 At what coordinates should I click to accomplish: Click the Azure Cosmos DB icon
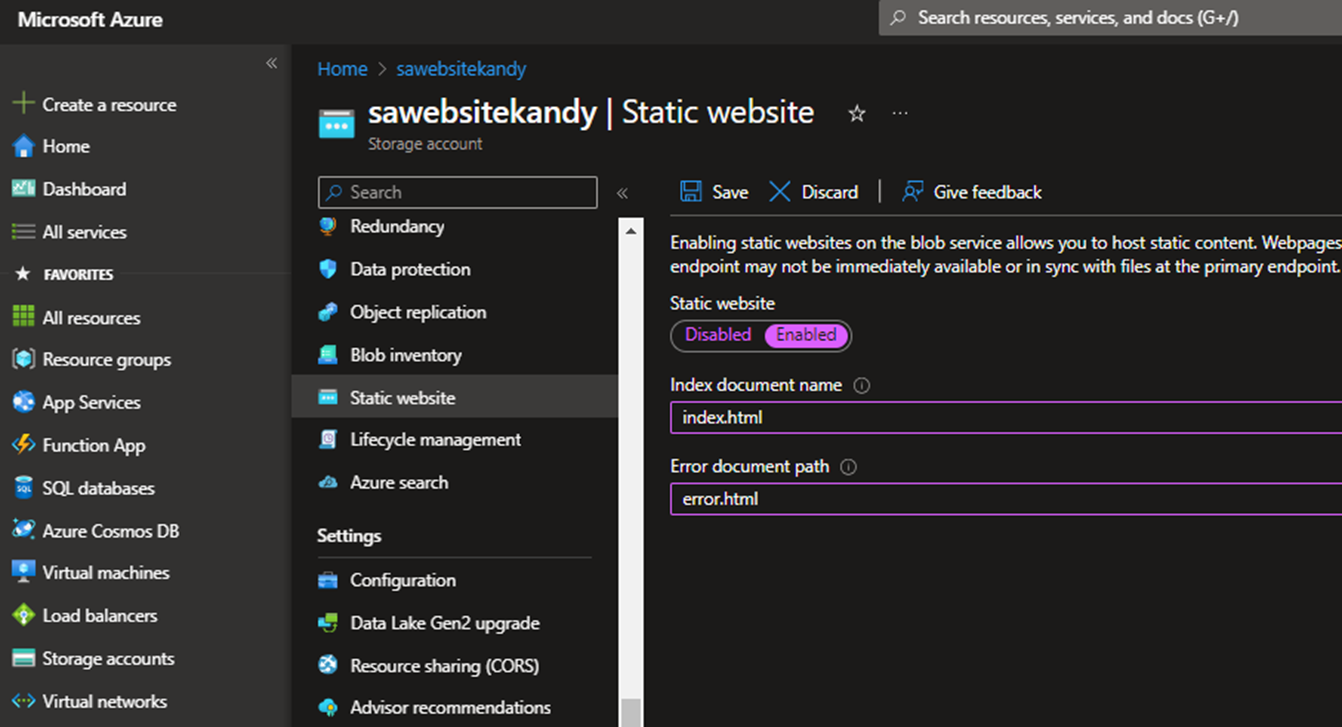[x=23, y=530]
